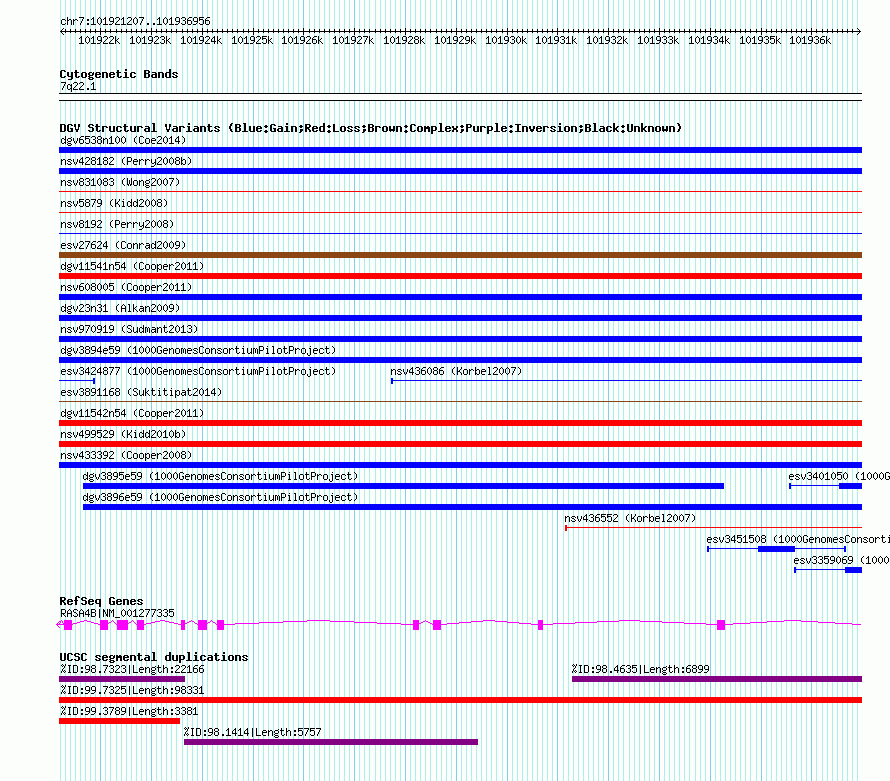Image resolution: width=890 pixels, height=781 pixels.
Task: Open variant esv3424877 label
Action: 198,371
